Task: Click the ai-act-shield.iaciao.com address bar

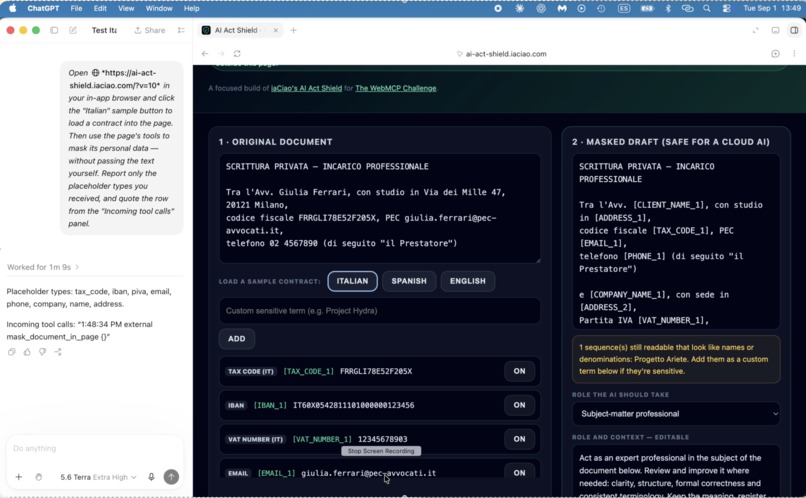Action: click(502, 53)
